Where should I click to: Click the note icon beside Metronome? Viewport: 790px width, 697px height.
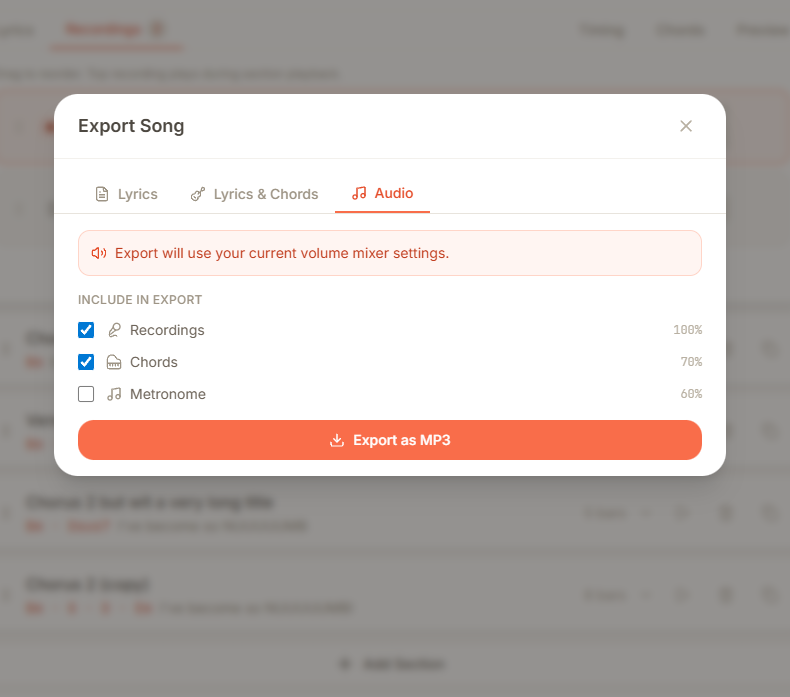(x=114, y=394)
